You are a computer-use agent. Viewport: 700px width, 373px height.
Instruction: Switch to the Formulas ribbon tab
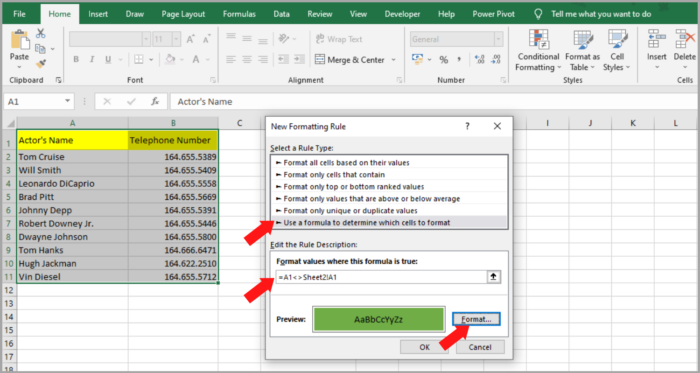pyautogui.click(x=239, y=14)
